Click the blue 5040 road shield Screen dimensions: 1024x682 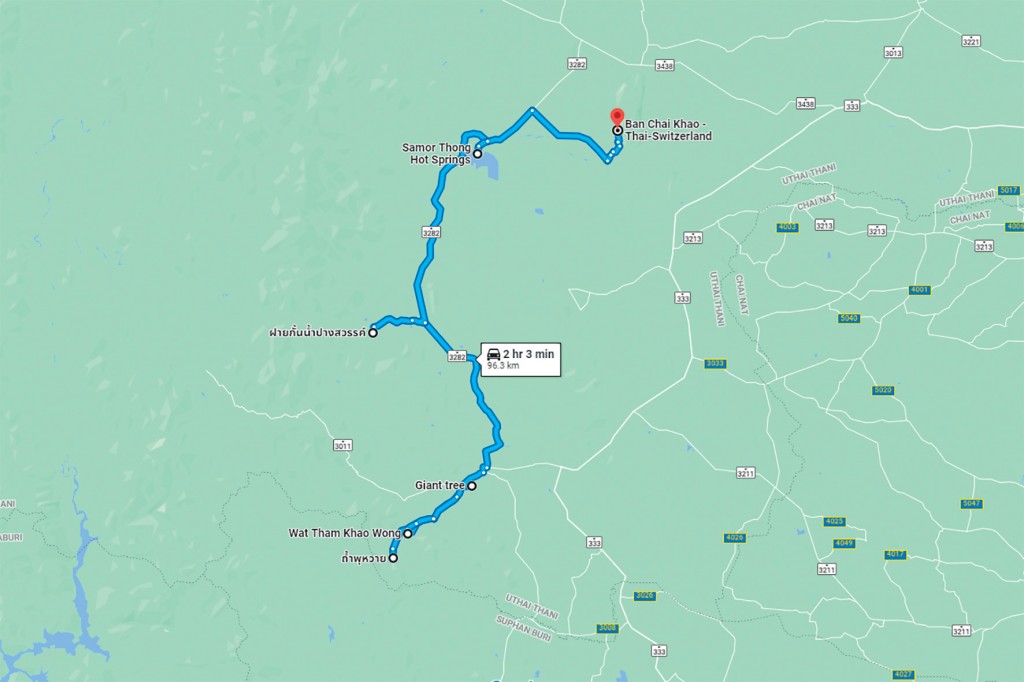tap(848, 318)
